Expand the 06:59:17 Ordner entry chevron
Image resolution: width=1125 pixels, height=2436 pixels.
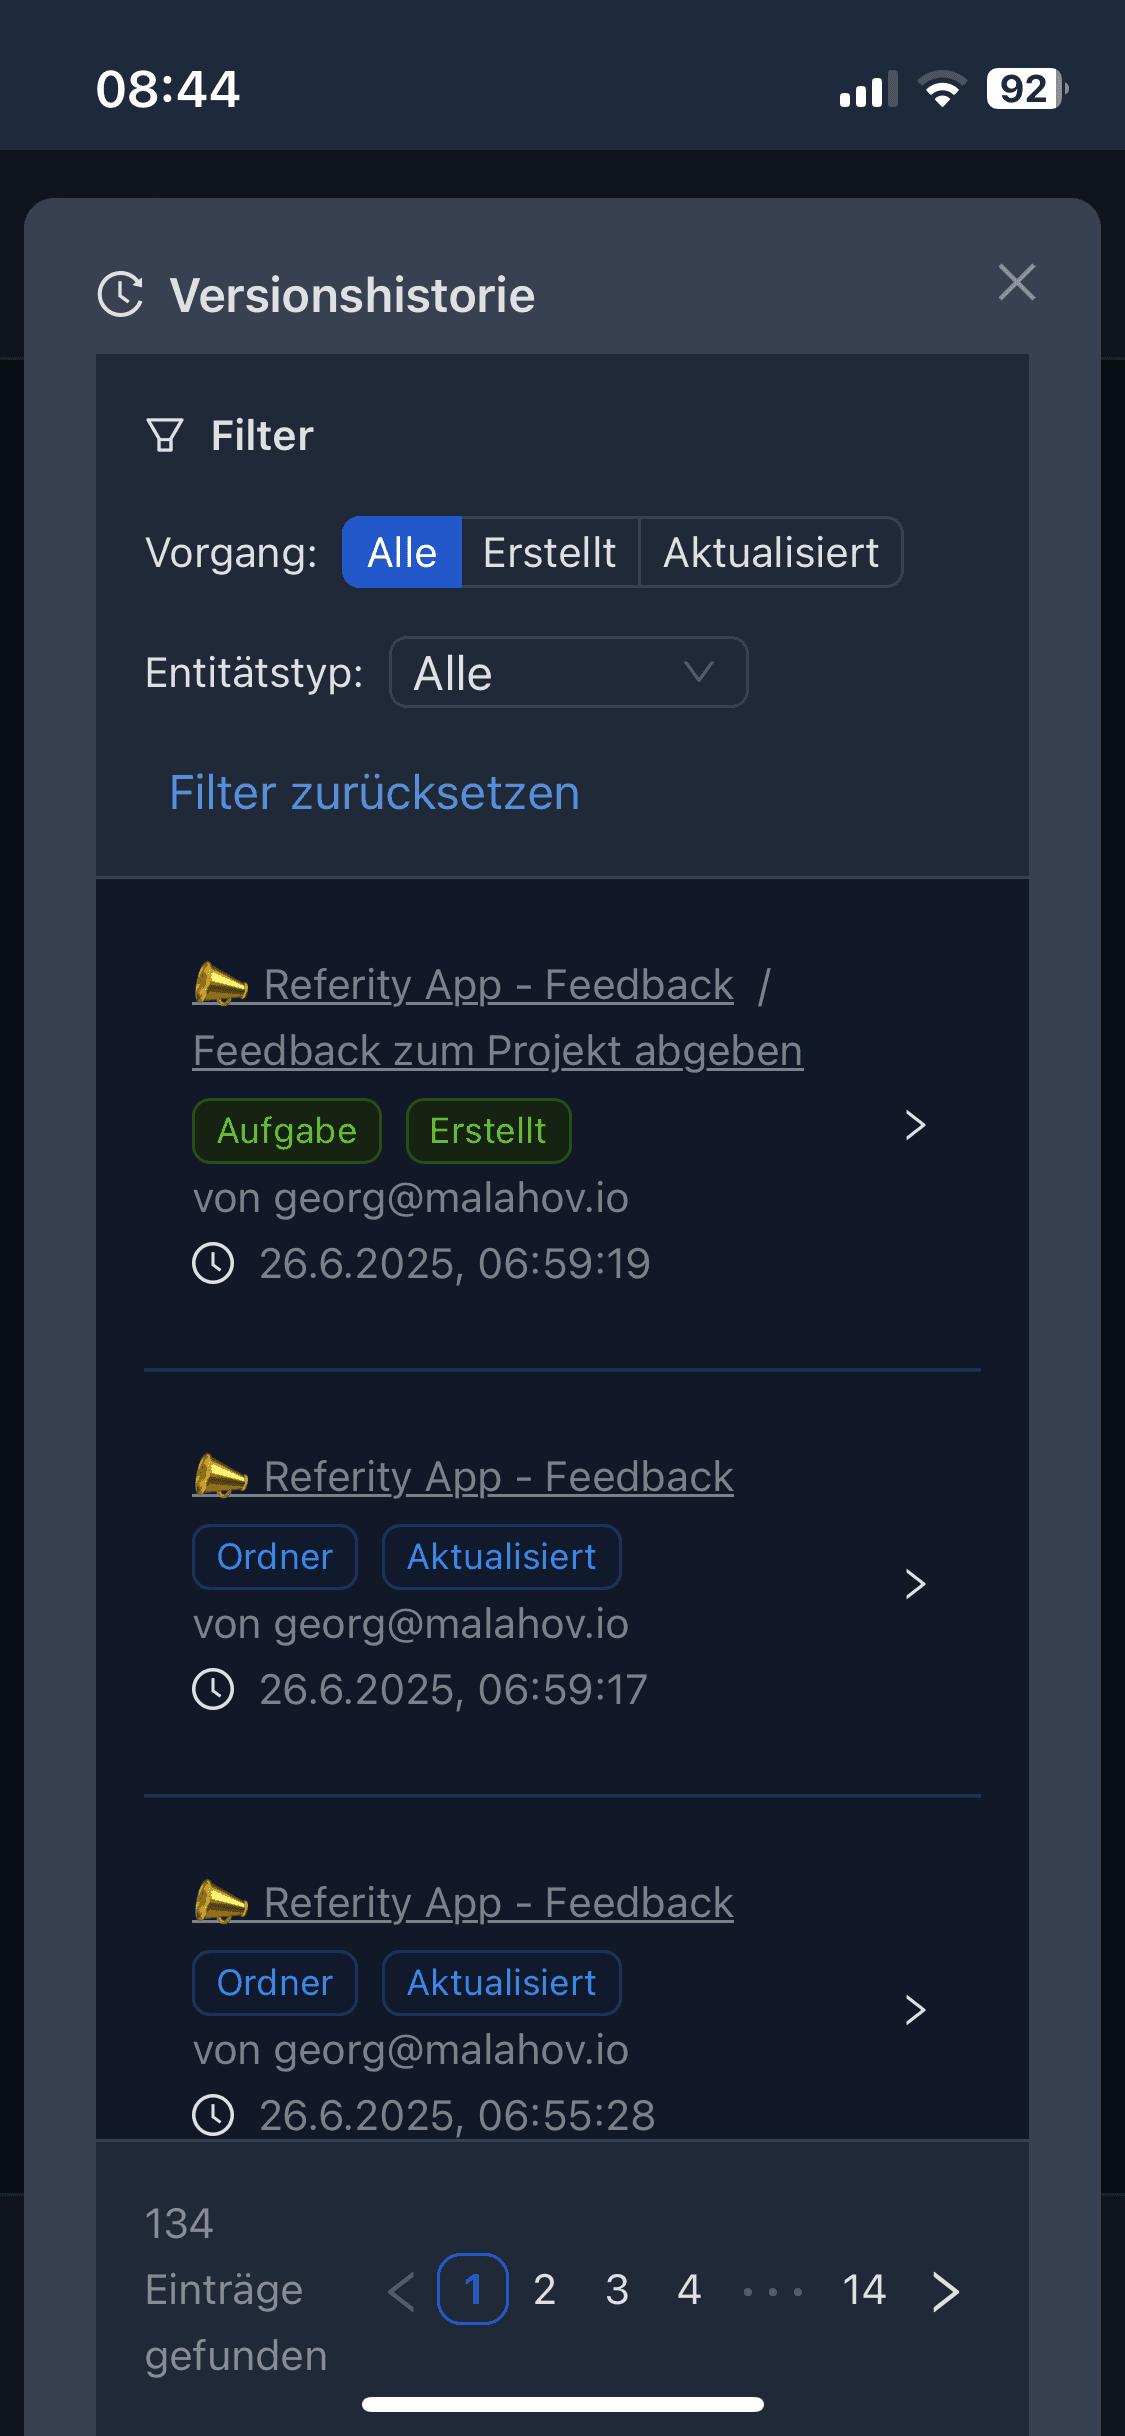click(915, 1583)
